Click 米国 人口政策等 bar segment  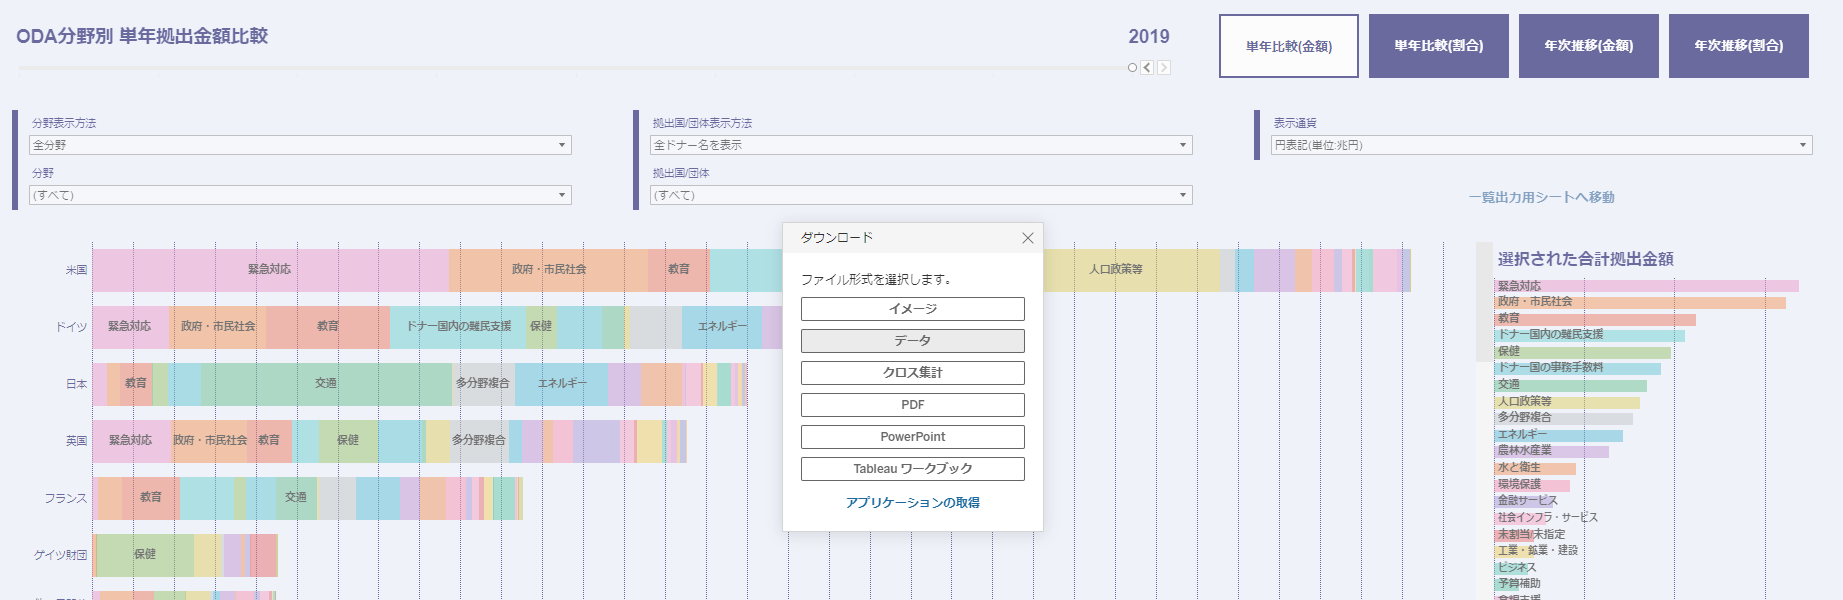click(1131, 270)
